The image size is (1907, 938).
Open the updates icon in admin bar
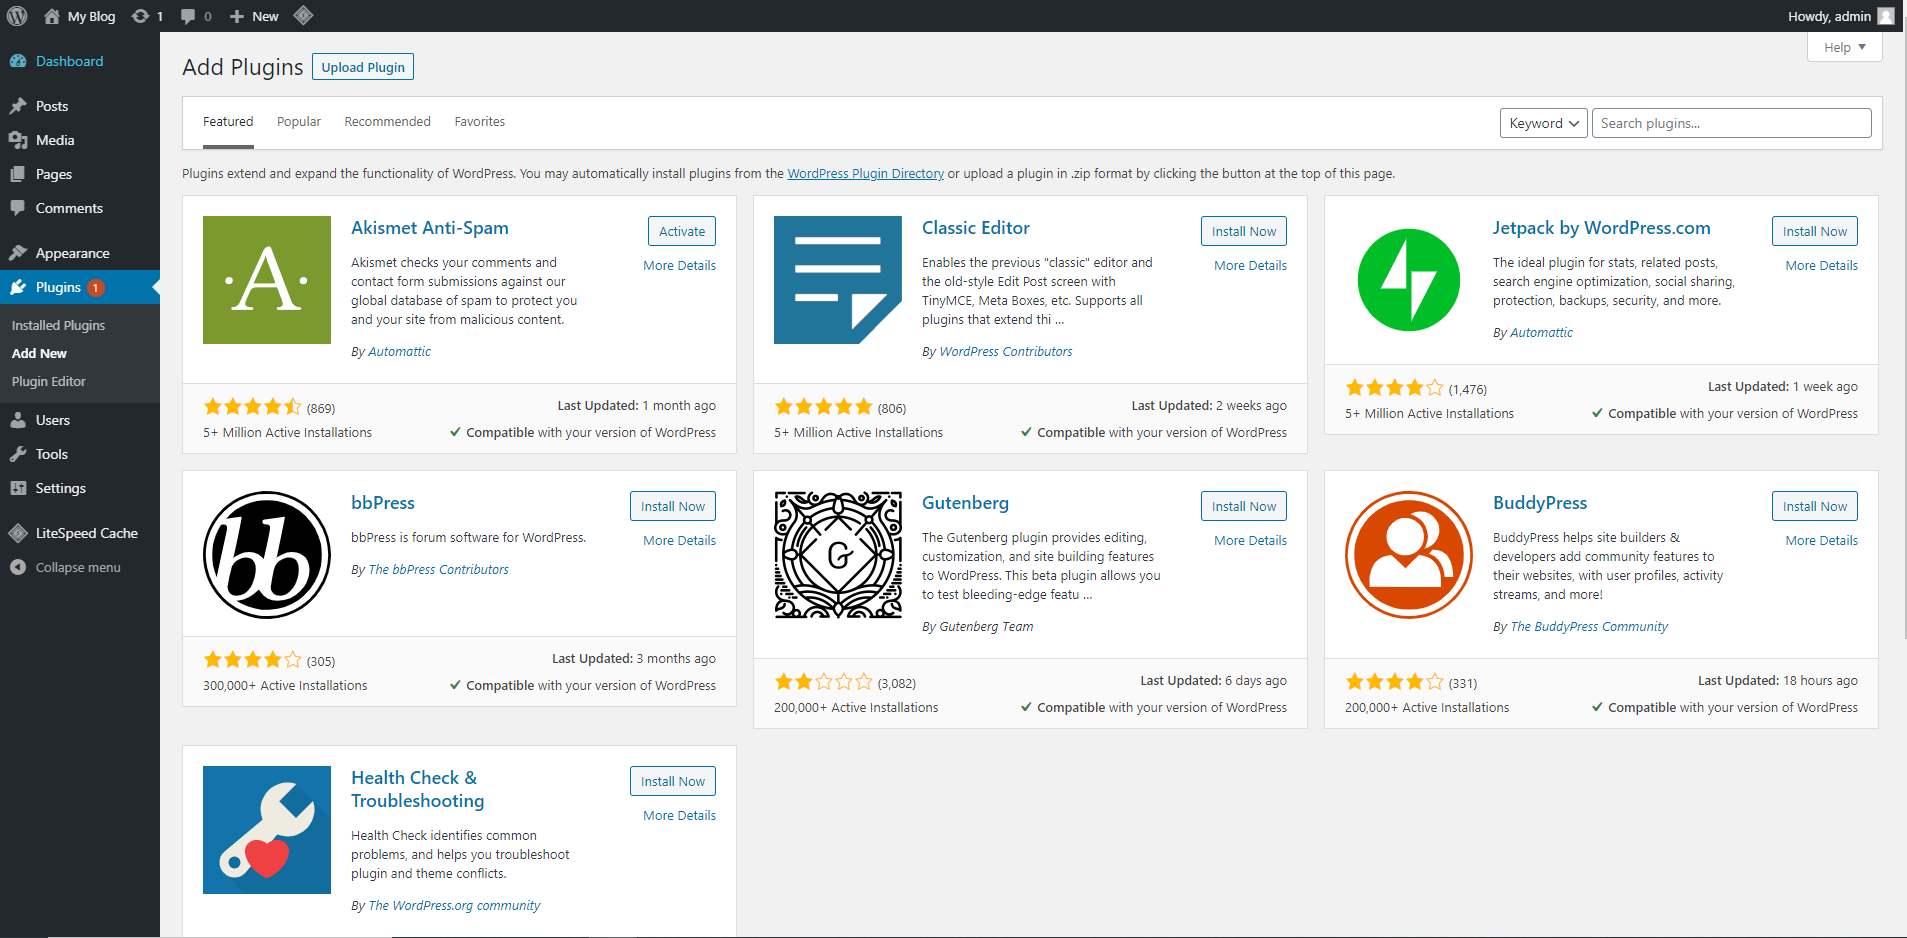tap(141, 16)
